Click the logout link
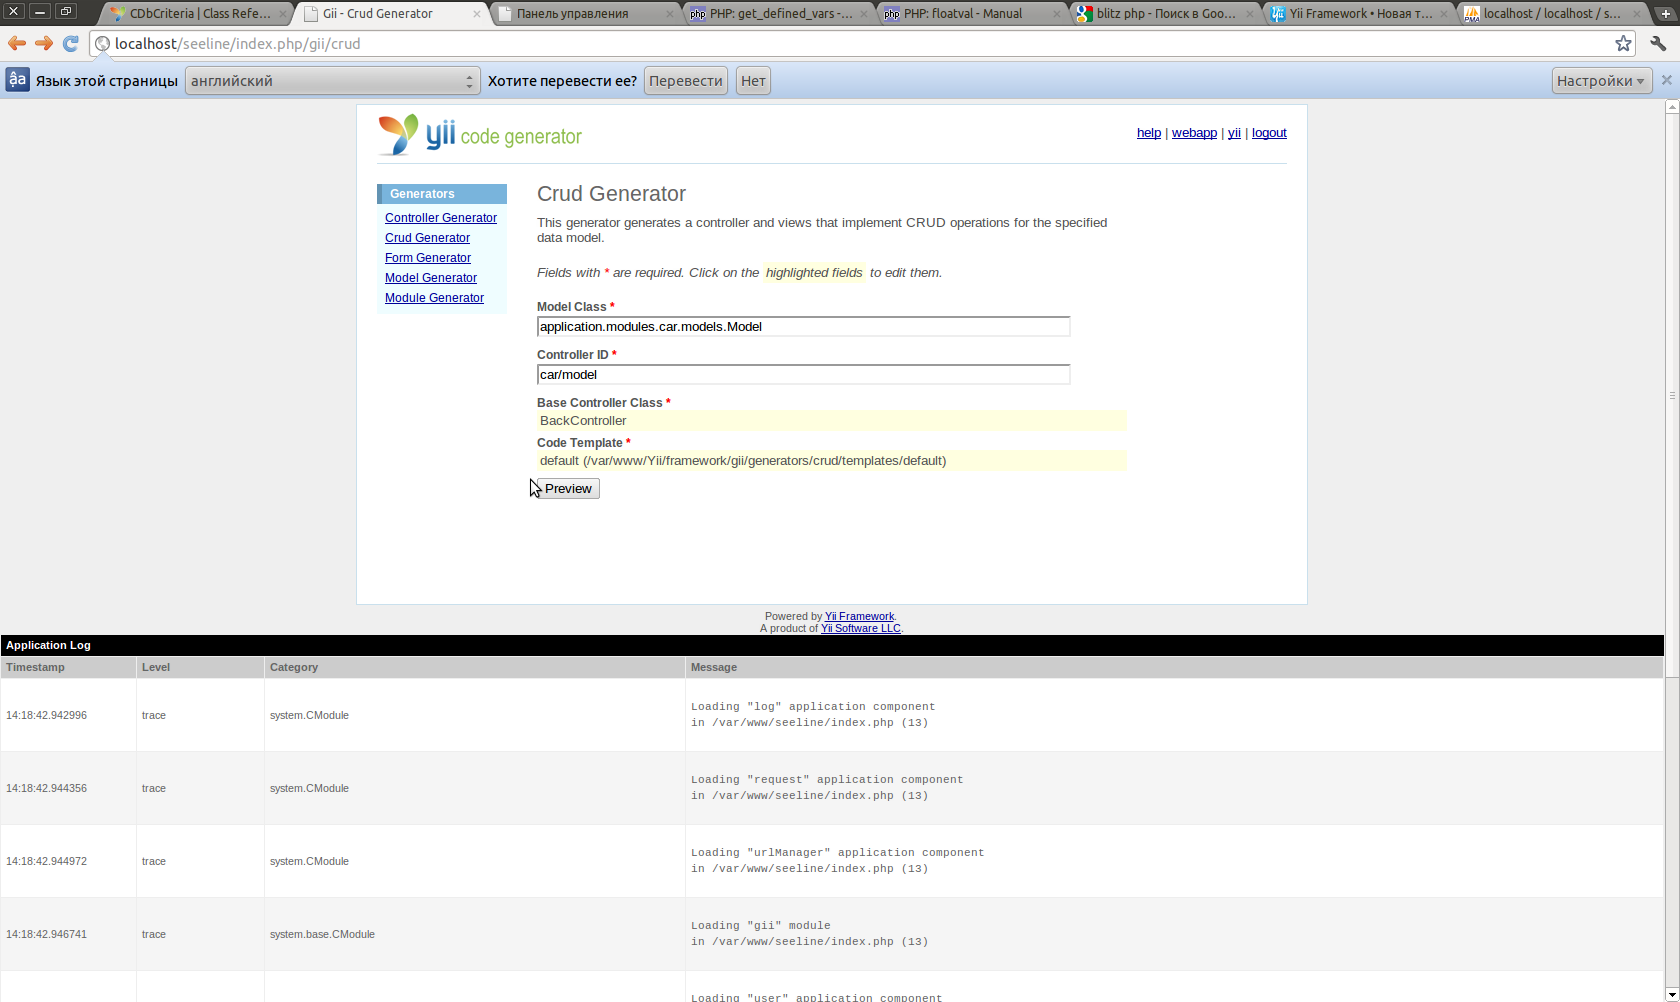Screen dimensions: 1680x1002 [x=1269, y=133]
